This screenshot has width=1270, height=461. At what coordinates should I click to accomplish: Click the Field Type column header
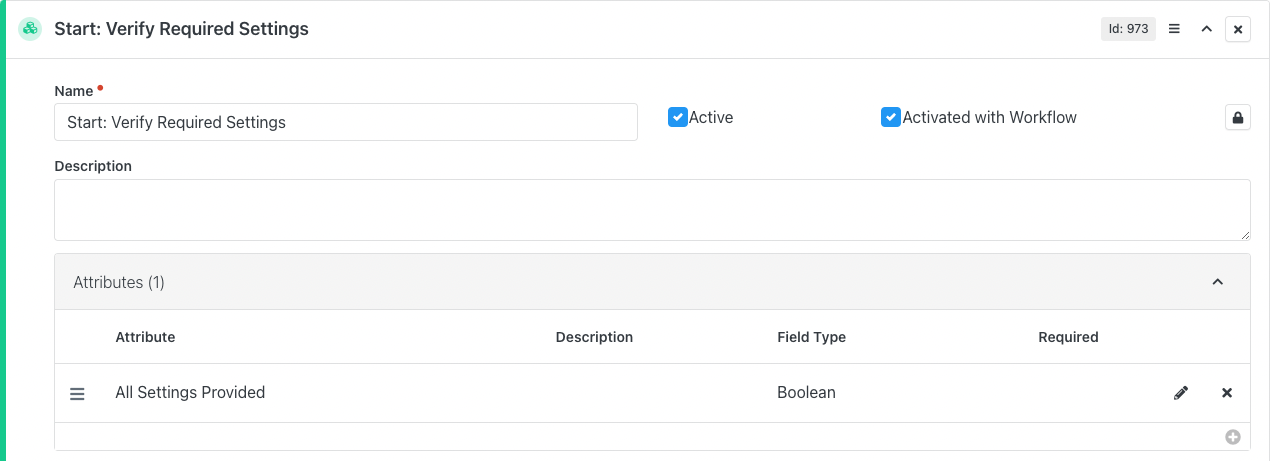pyautogui.click(x=811, y=337)
